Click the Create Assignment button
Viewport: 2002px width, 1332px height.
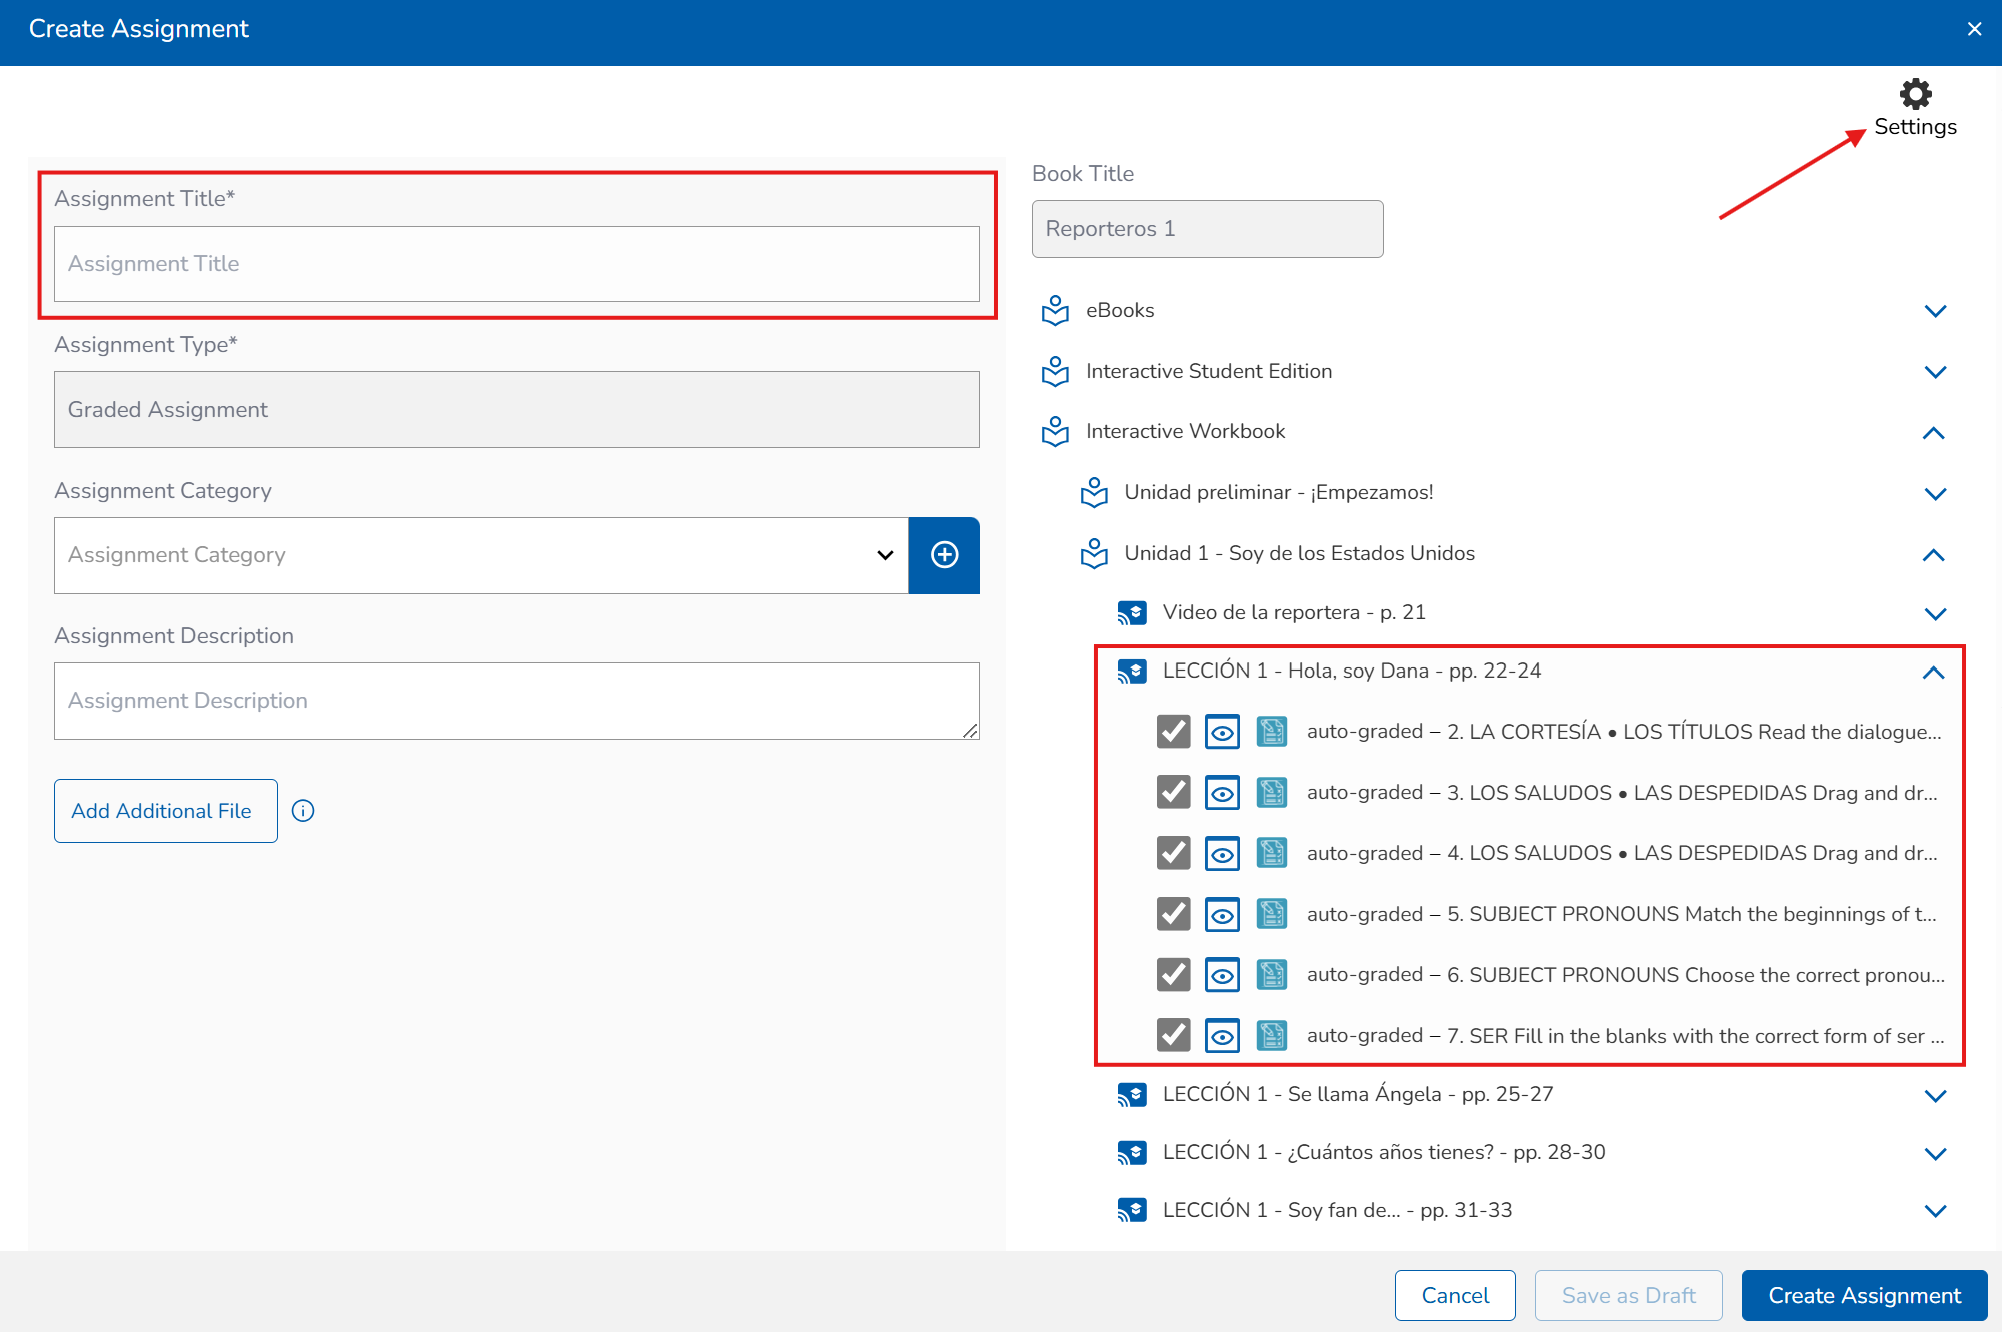coord(1864,1295)
